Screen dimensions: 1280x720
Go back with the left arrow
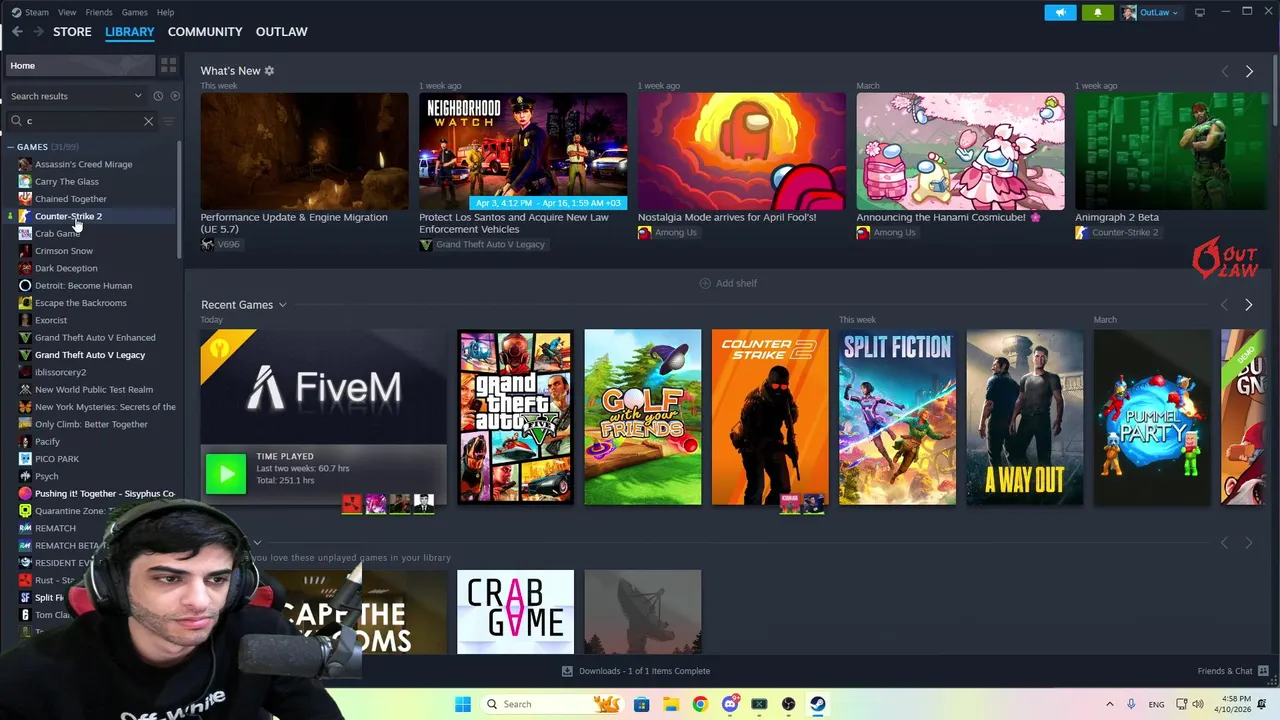17,32
